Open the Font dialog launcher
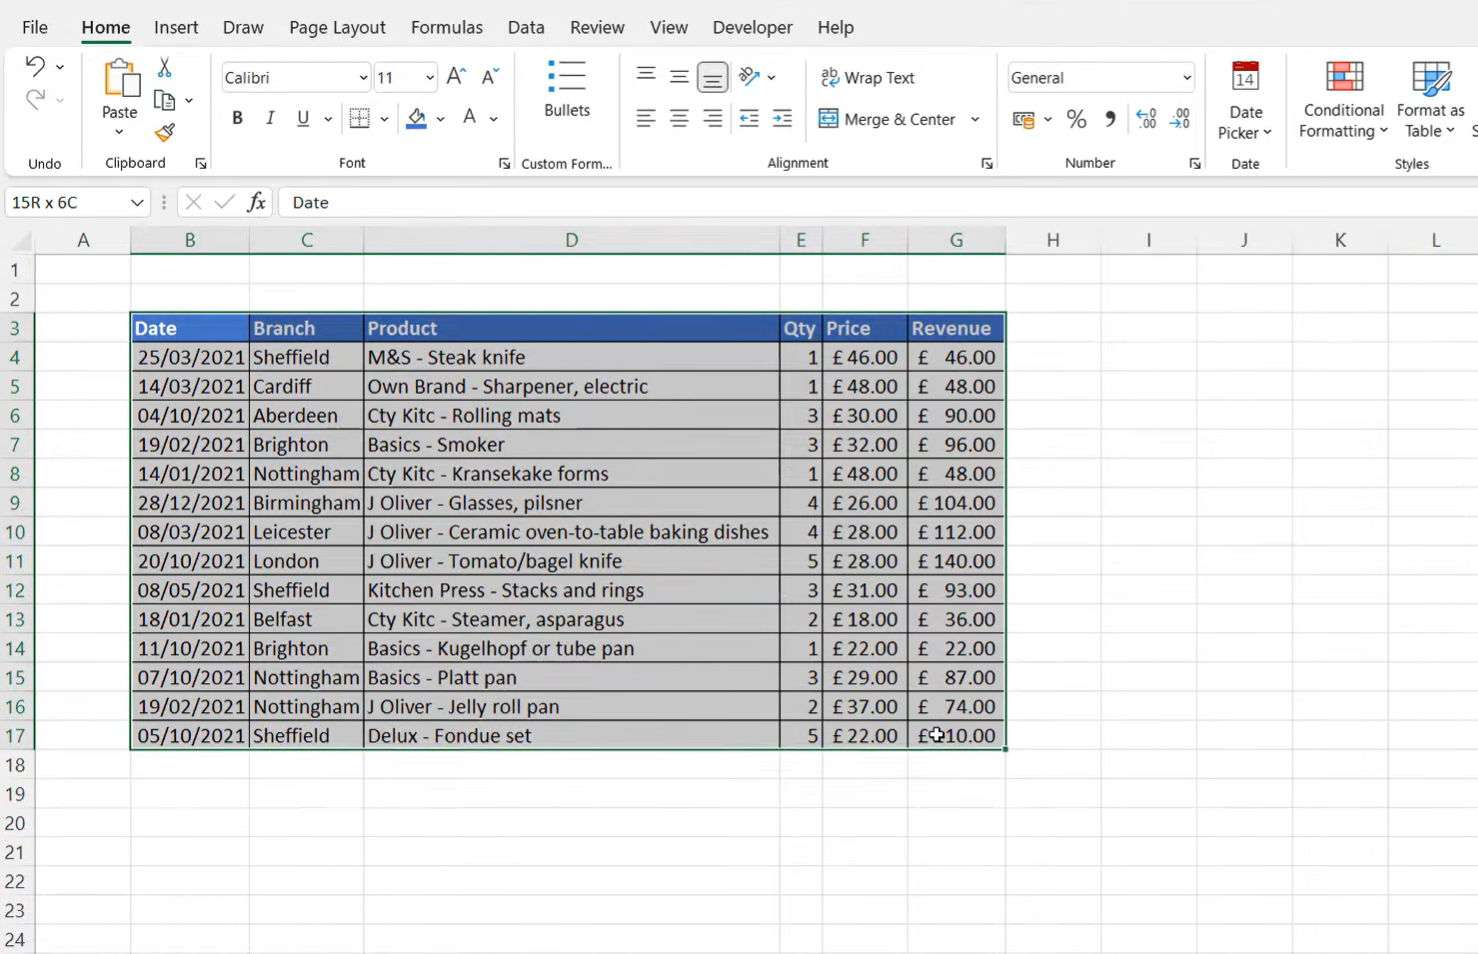The width and height of the screenshot is (1478, 954). point(504,164)
